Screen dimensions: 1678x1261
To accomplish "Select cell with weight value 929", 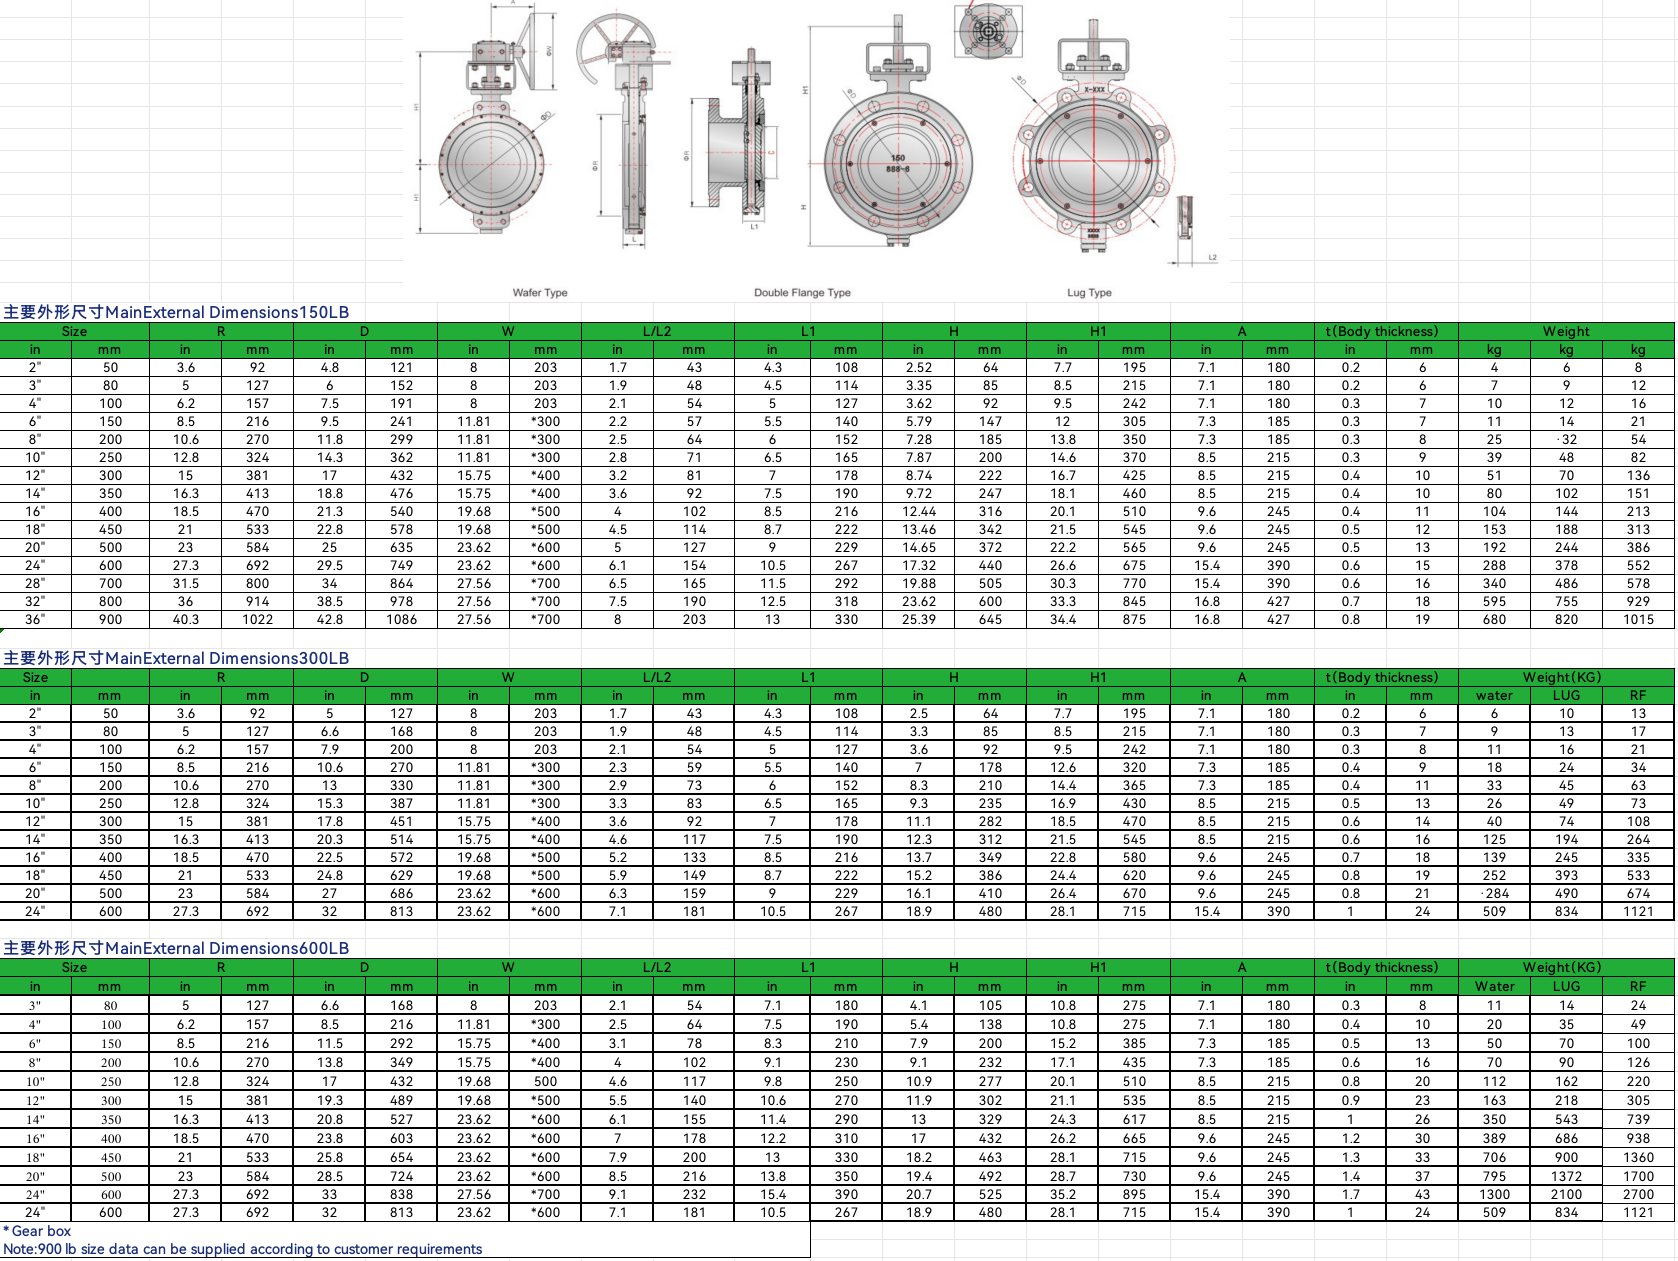I will [x=1638, y=602].
